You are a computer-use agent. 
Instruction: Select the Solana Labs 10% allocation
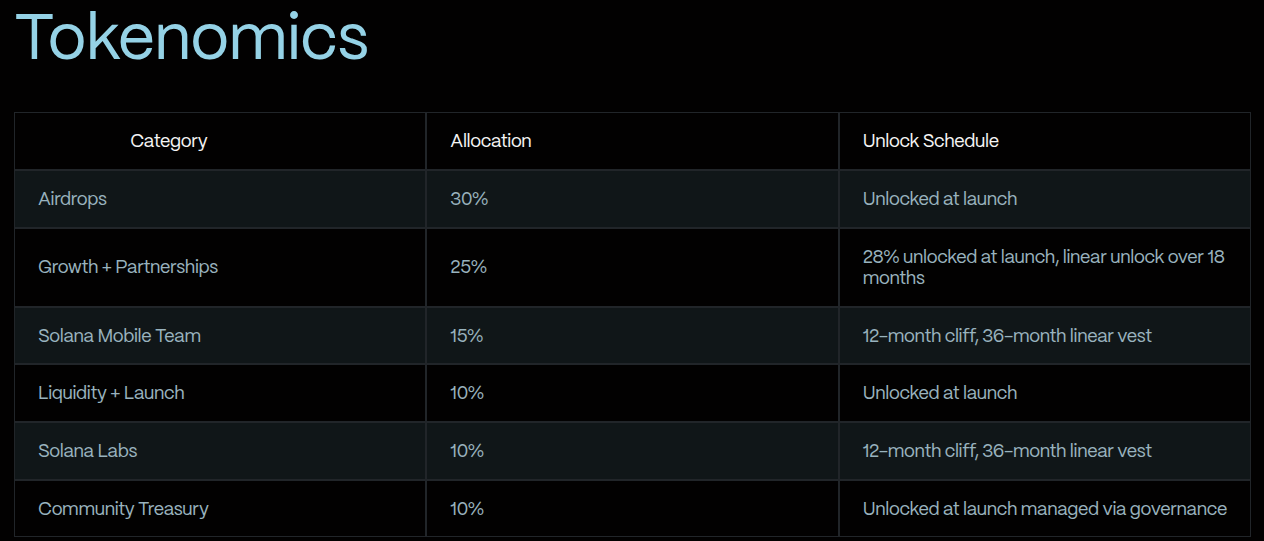[467, 451]
